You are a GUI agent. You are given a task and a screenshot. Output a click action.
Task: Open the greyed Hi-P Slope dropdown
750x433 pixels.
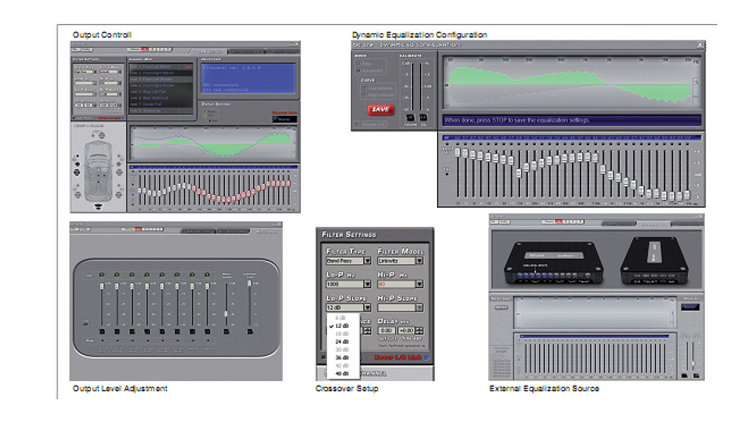click(400, 308)
